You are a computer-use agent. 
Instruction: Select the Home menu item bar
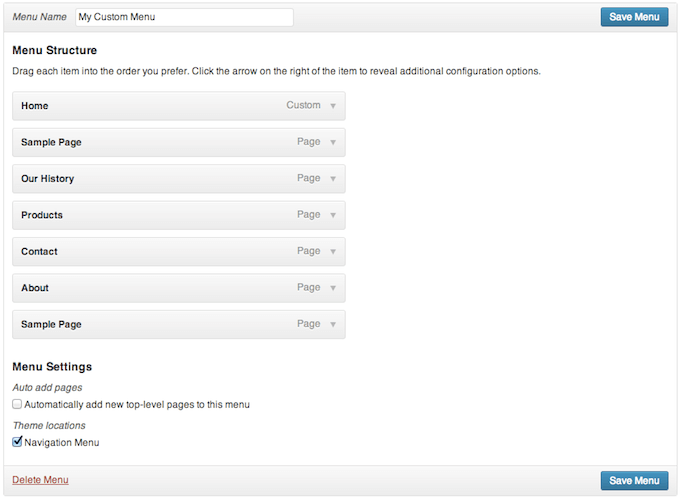coord(179,106)
